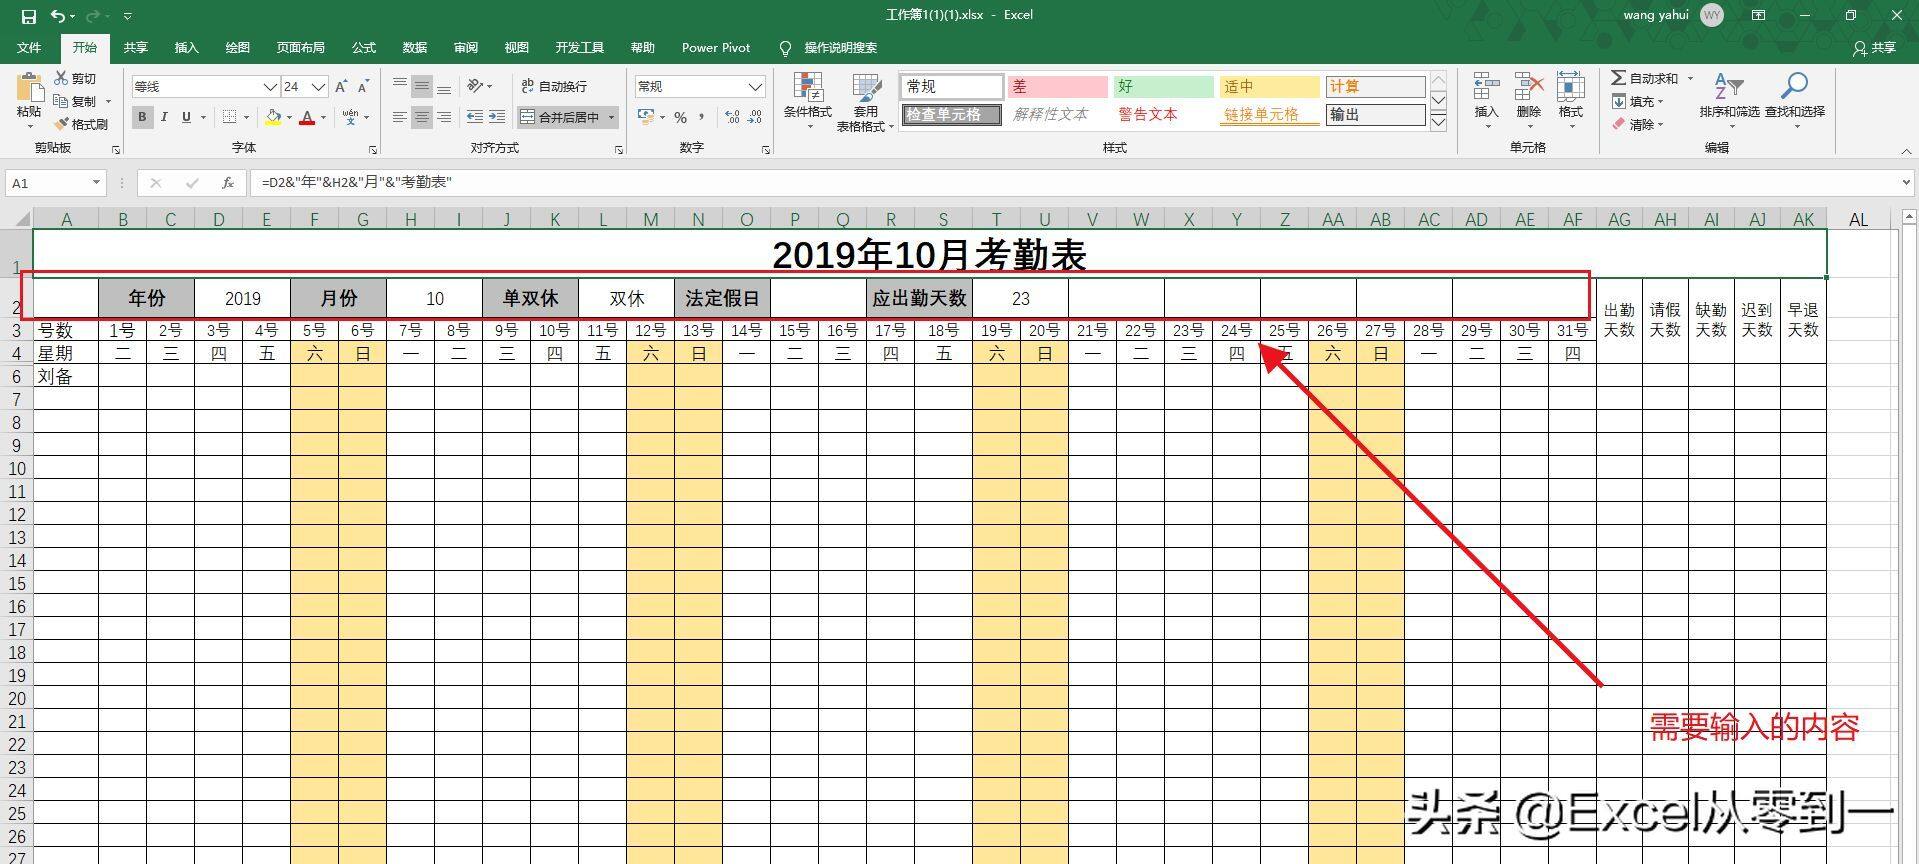The width and height of the screenshot is (1919, 864).
Task: Apply the 差 (Bad) cell style
Action: click(1057, 87)
